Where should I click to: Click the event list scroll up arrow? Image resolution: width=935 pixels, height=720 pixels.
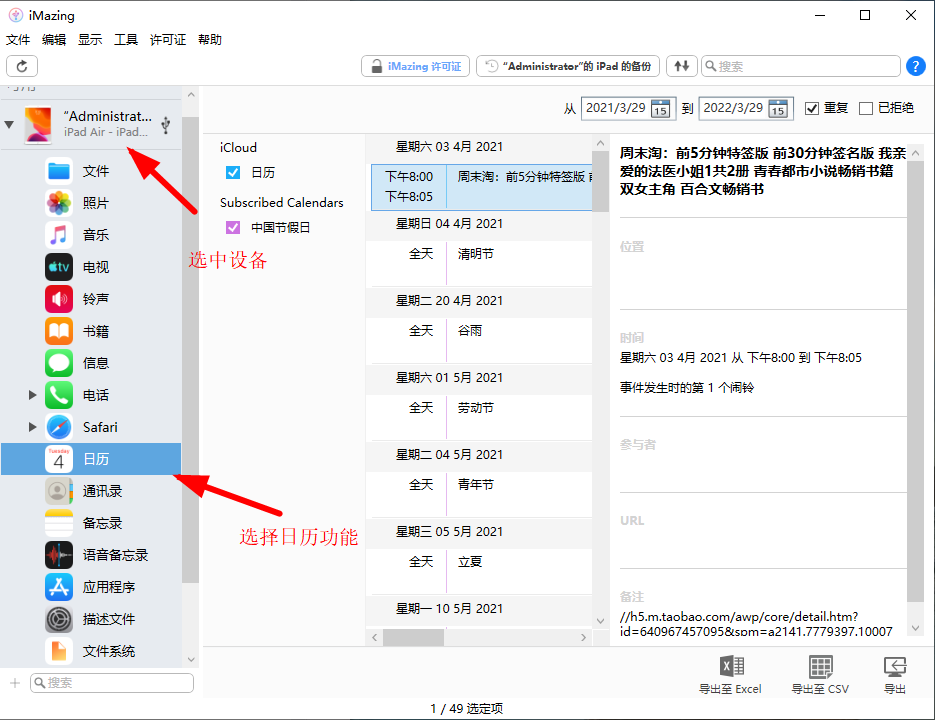(x=600, y=143)
